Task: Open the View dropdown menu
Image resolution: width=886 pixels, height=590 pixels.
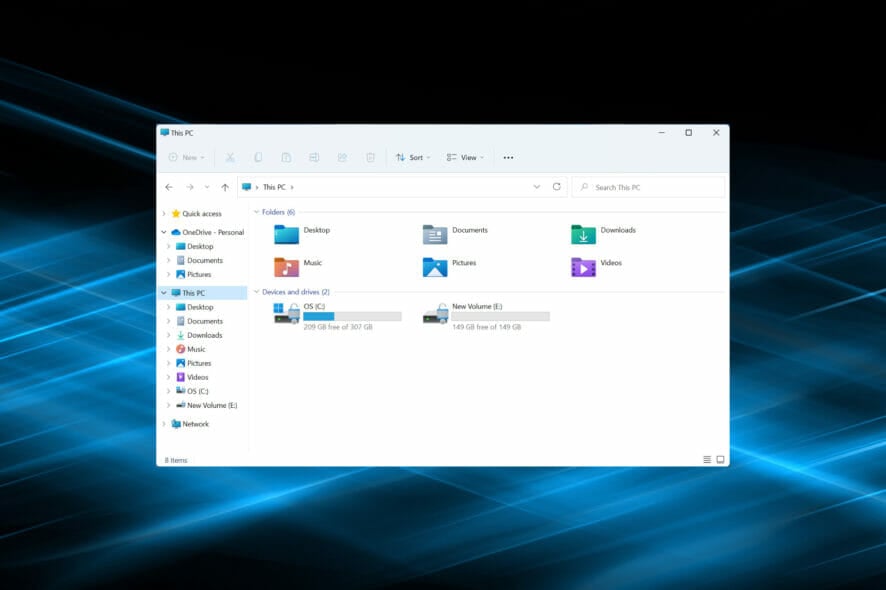Action: click(x=465, y=158)
